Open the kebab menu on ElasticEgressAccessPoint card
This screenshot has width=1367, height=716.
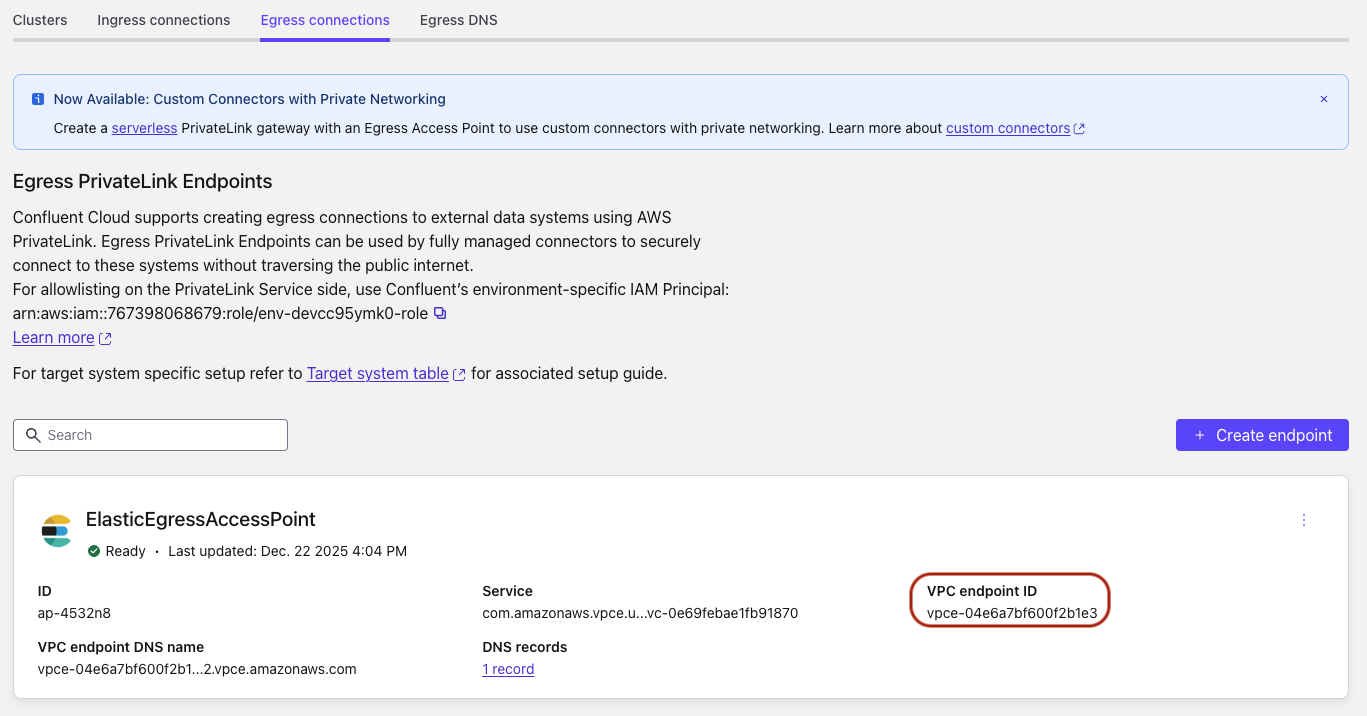tap(1303, 520)
